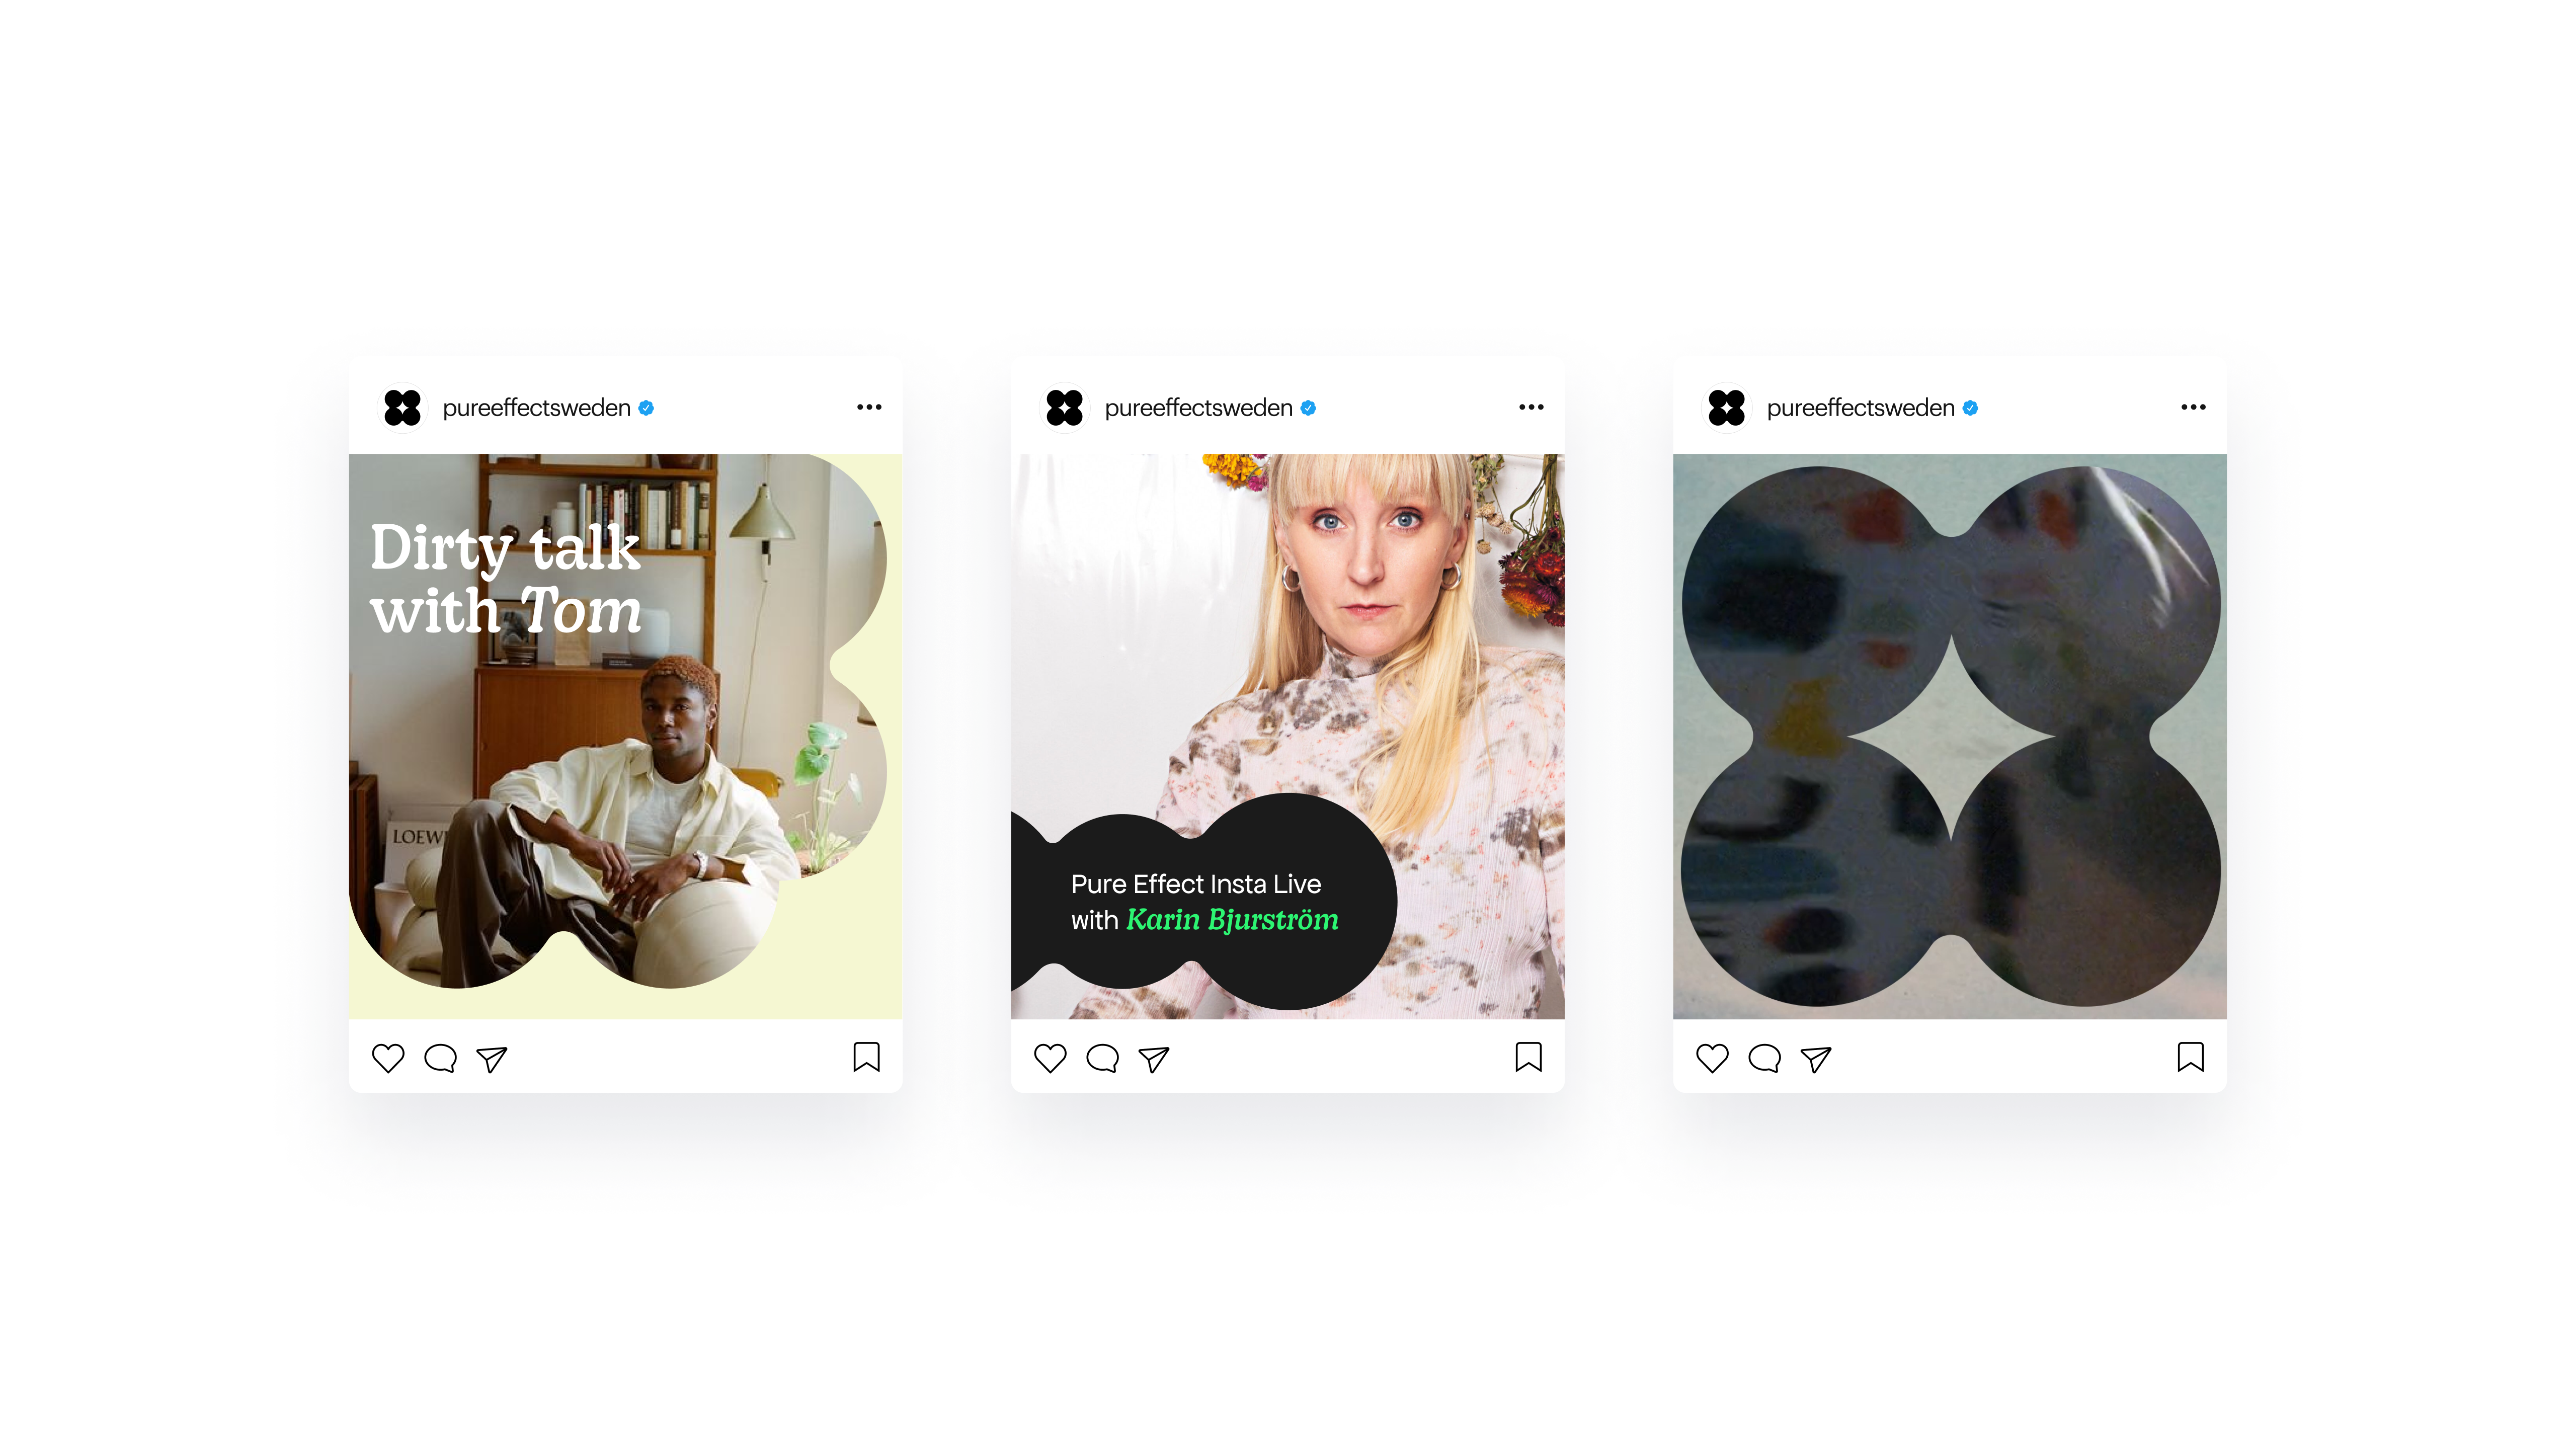Open the Dirty talk with Tom image
Screen dimensions: 2576x1449
pyautogui.click(x=625, y=737)
